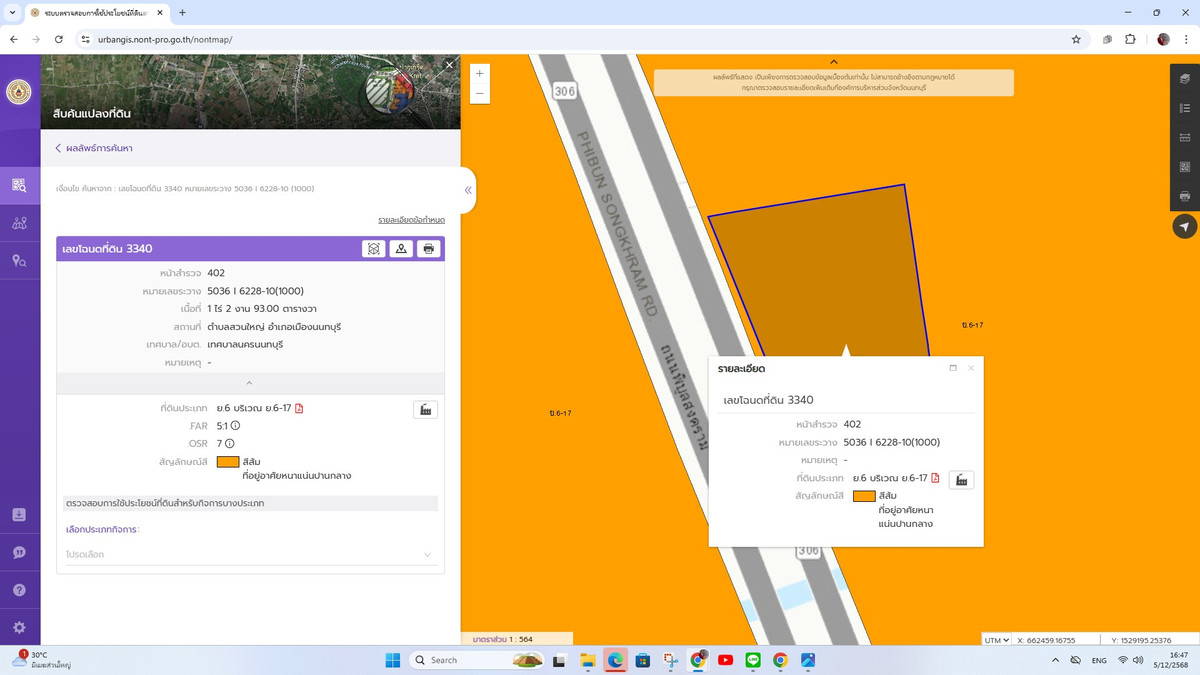
Task: Open the โปรดเลือก activity type dropdown
Action: click(249, 554)
